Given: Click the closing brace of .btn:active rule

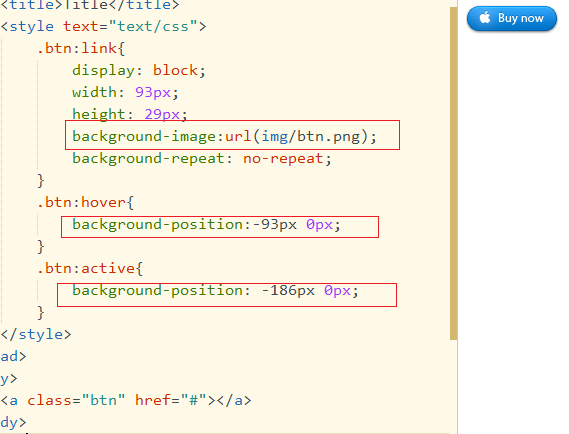Looking at the screenshot, I should (41, 312).
